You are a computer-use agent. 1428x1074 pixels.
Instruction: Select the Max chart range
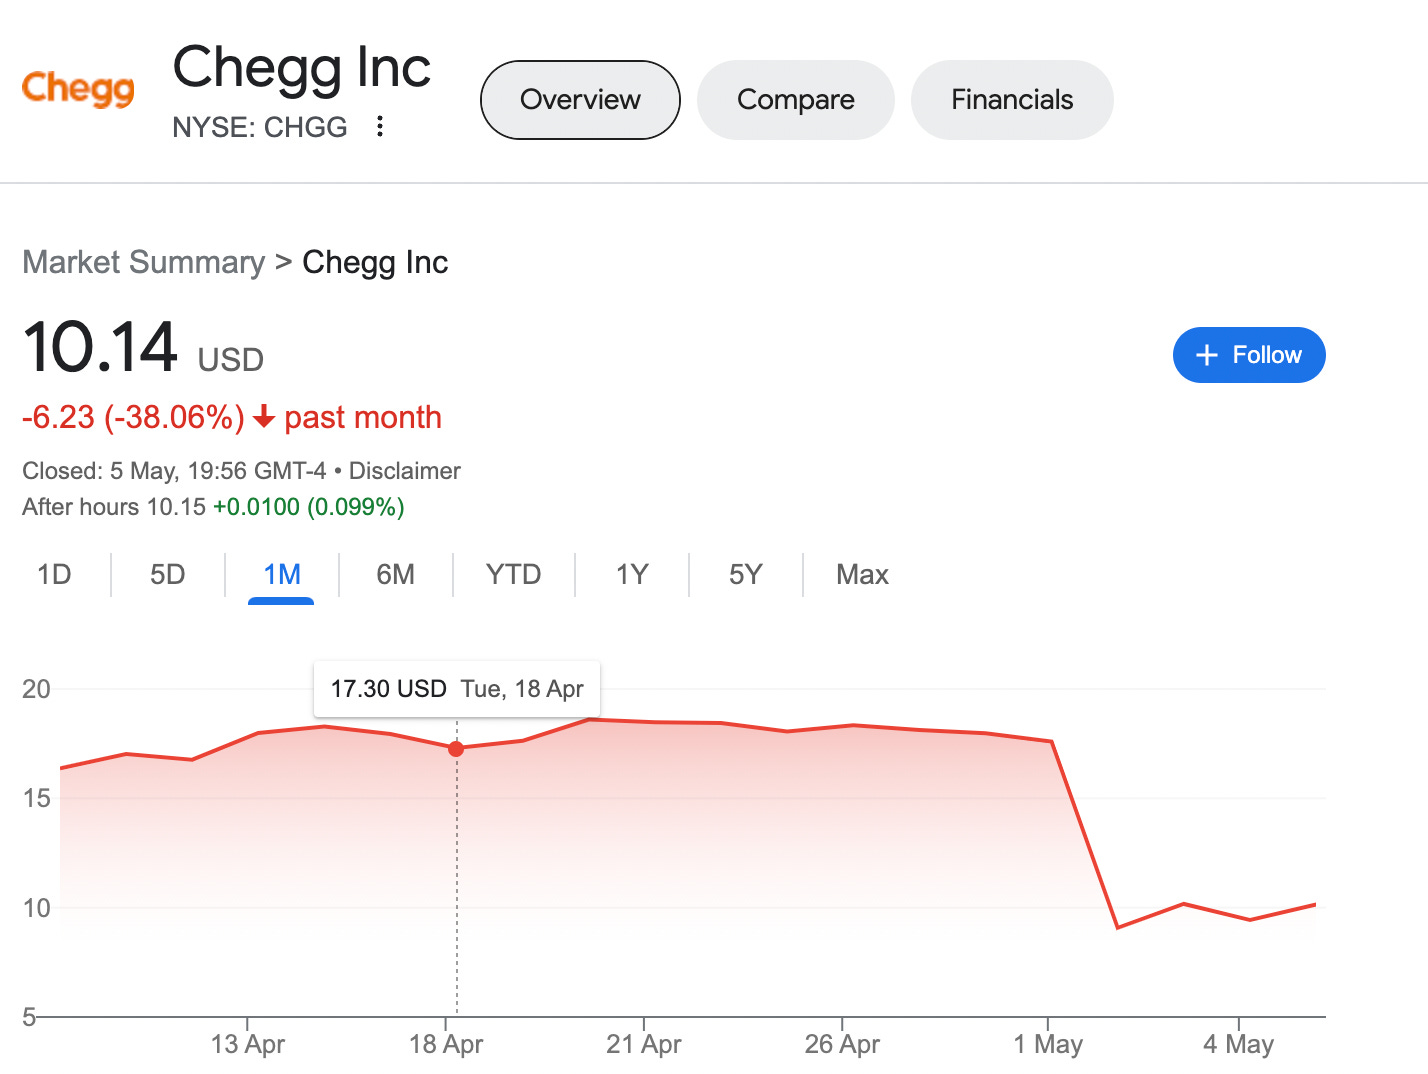(862, 575)
